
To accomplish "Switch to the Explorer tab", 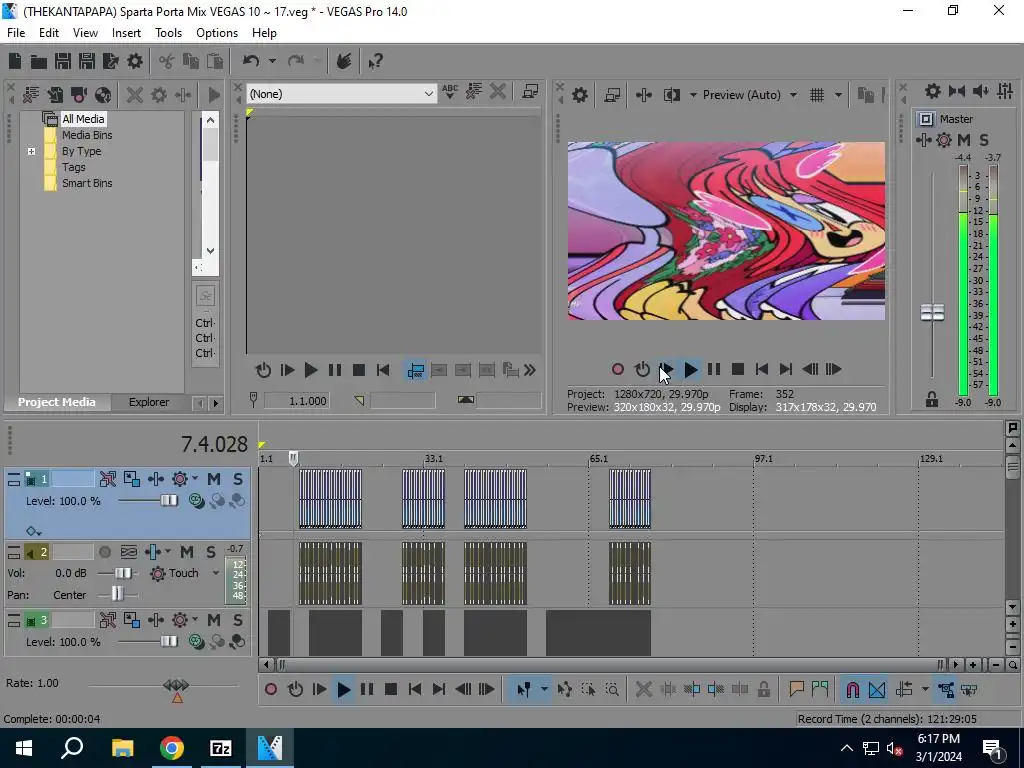I will pyautogui.click(x=149, y=402).
